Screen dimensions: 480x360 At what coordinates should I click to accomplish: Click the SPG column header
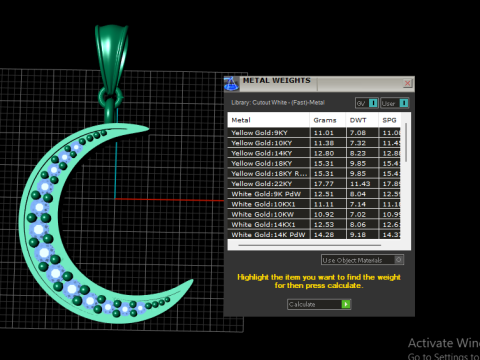(390, 120)
